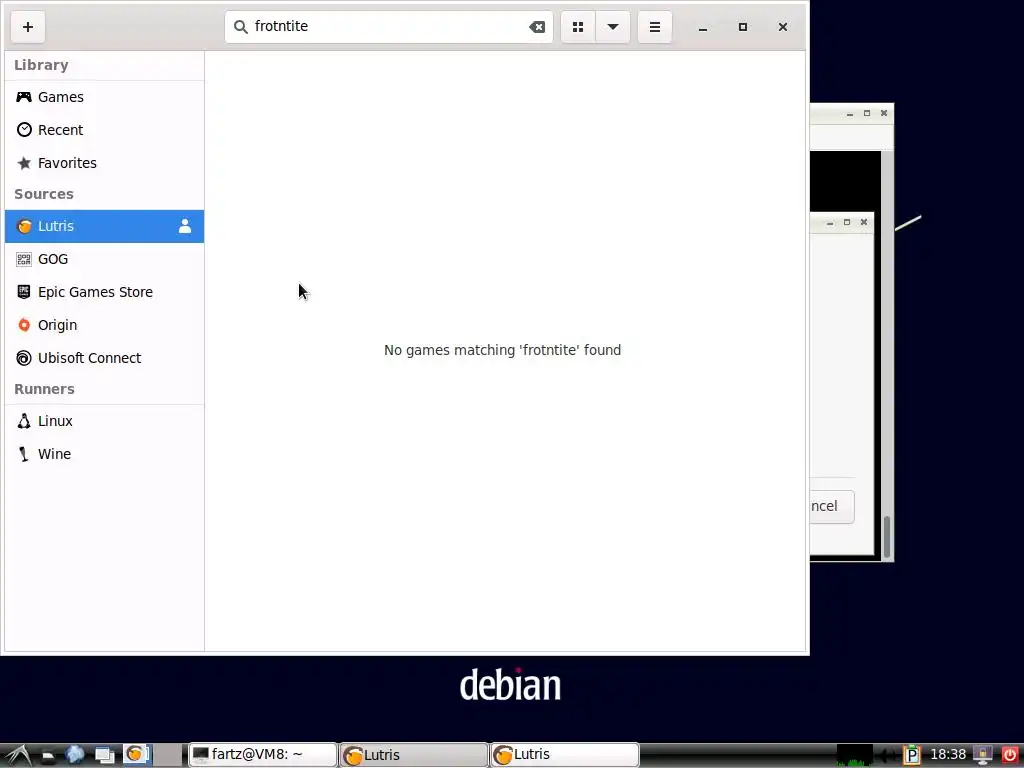This screenshot has height=768, width=1024.
Task: Click the GOG logo icon
Action: [x=24, y=259]
